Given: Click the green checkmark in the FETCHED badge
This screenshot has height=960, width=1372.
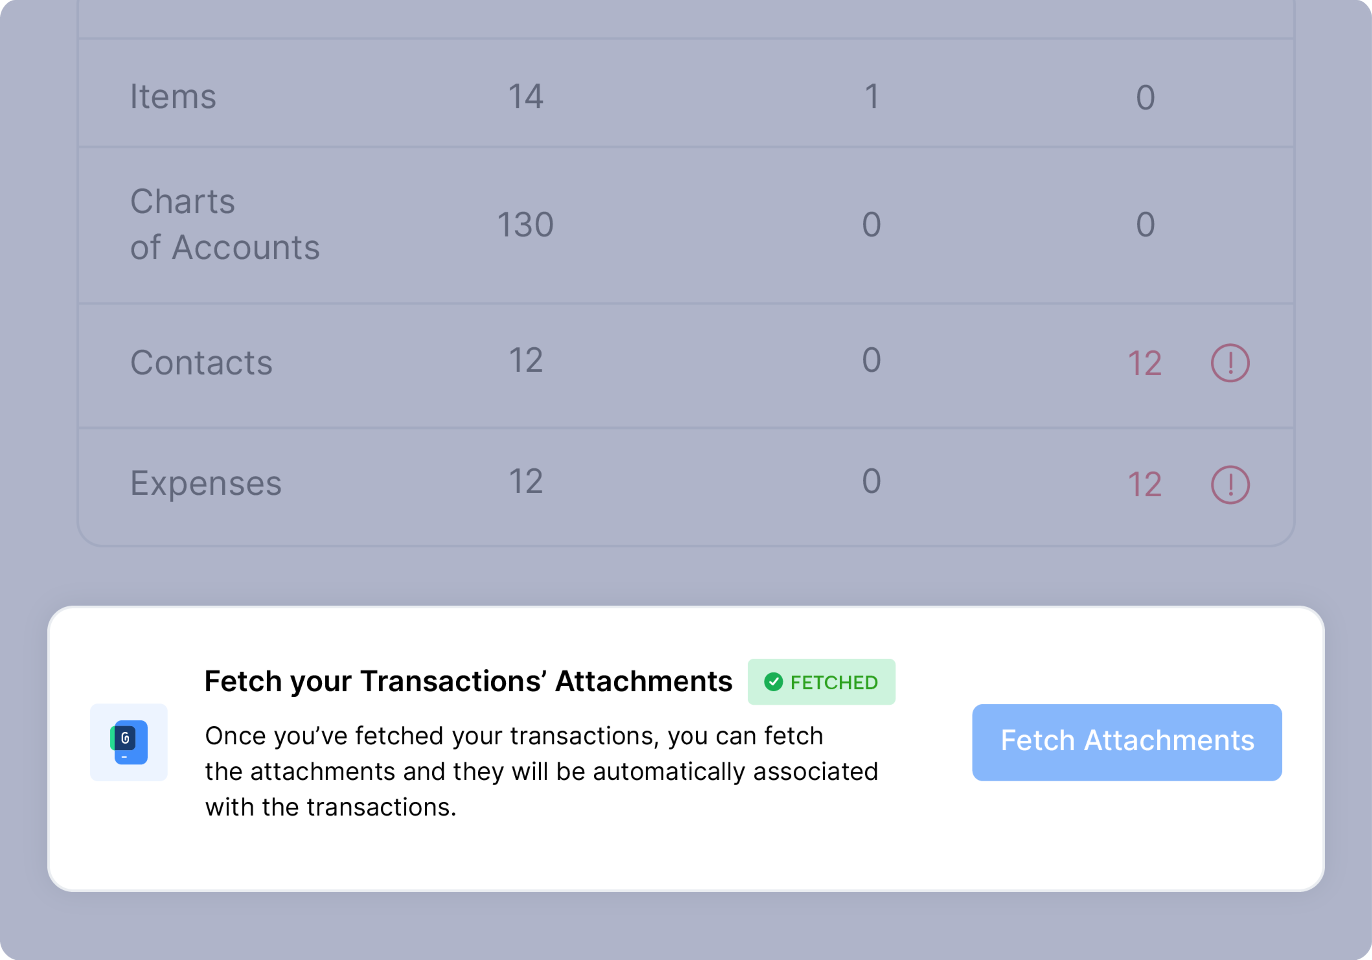Looking at the screenshot, I should [x=774, y=682].
